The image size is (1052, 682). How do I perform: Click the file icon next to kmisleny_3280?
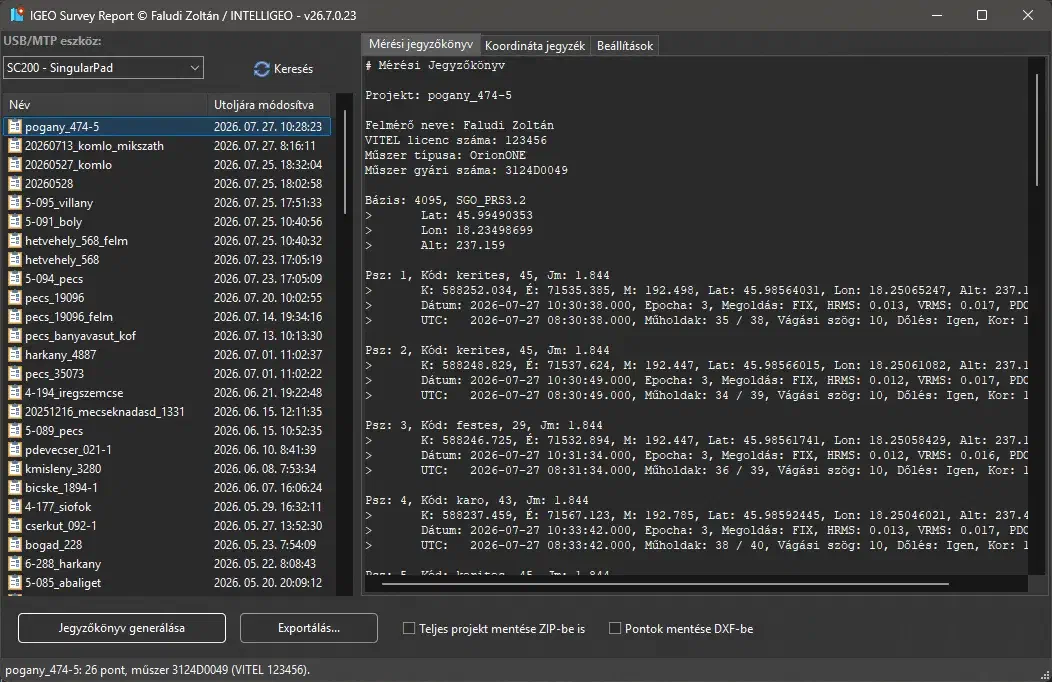15,469
